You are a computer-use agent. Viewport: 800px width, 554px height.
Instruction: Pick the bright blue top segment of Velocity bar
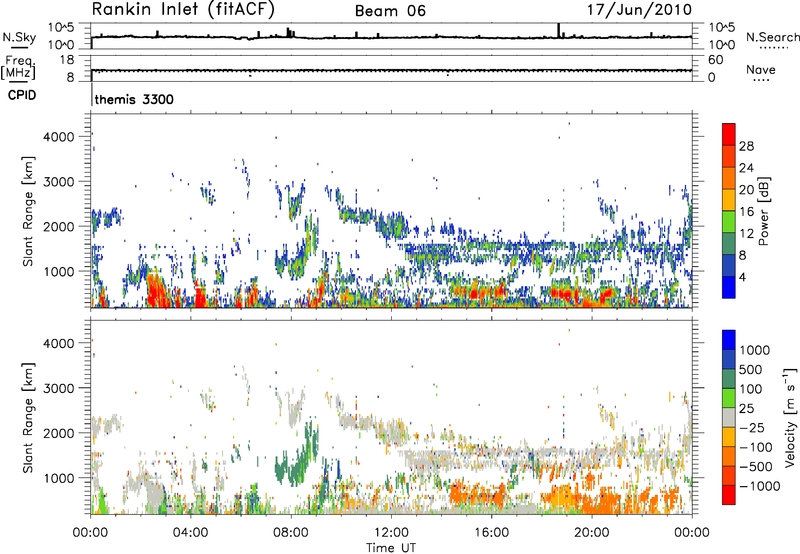click(729, 340)
